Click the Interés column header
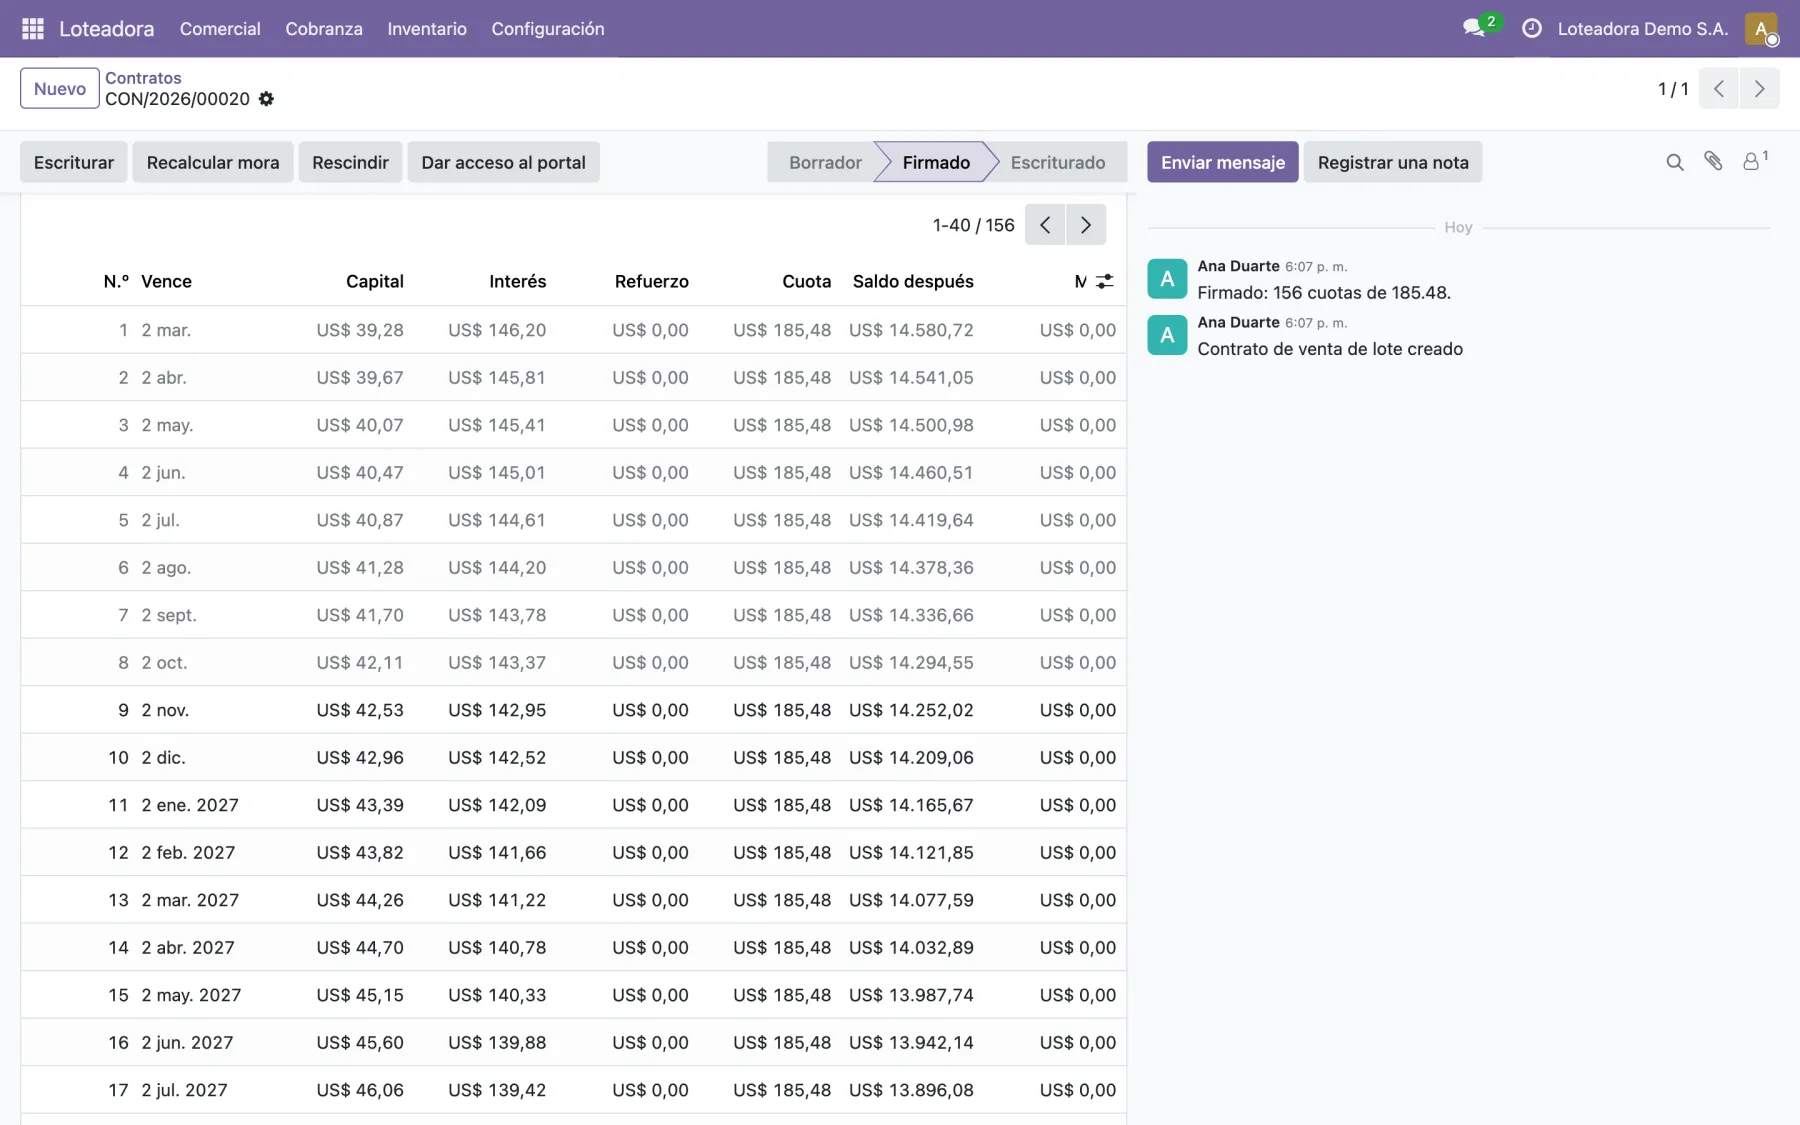 518,282
